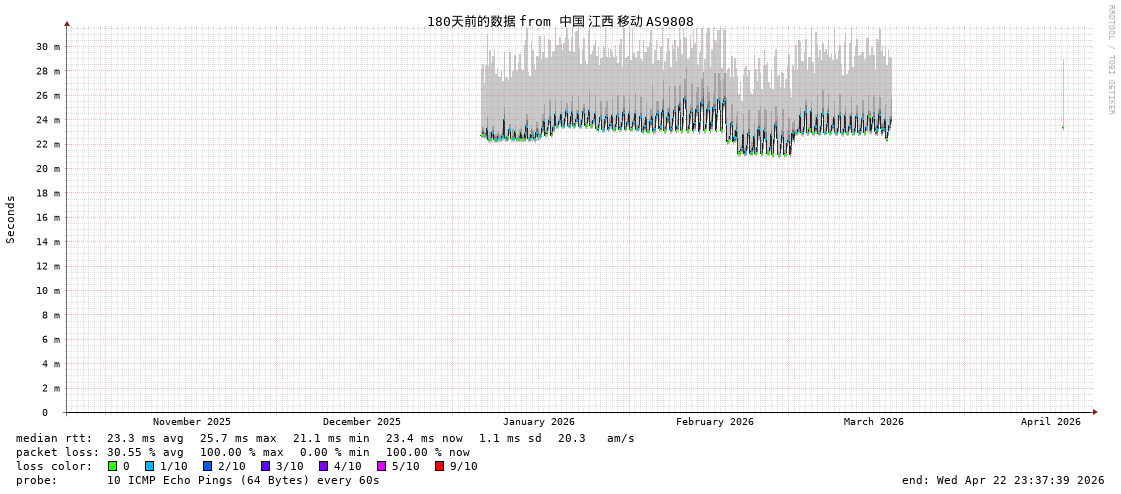The image size is (1121, 494).
Task: Click the median rtt statistics line
Action: (325, 438)
